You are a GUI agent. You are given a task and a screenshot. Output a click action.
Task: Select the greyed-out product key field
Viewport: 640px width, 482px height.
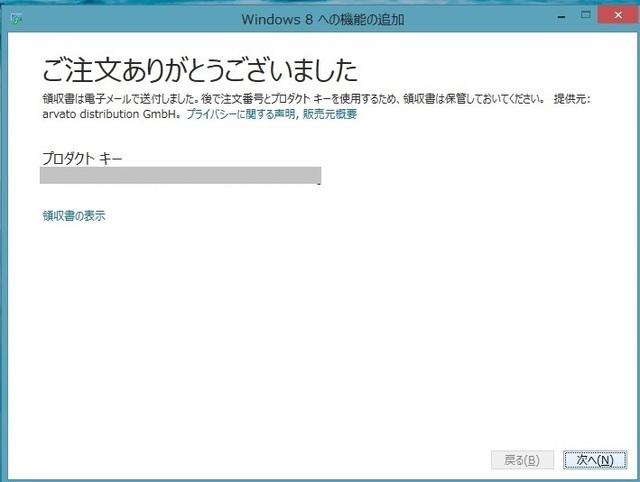(180, 175)
